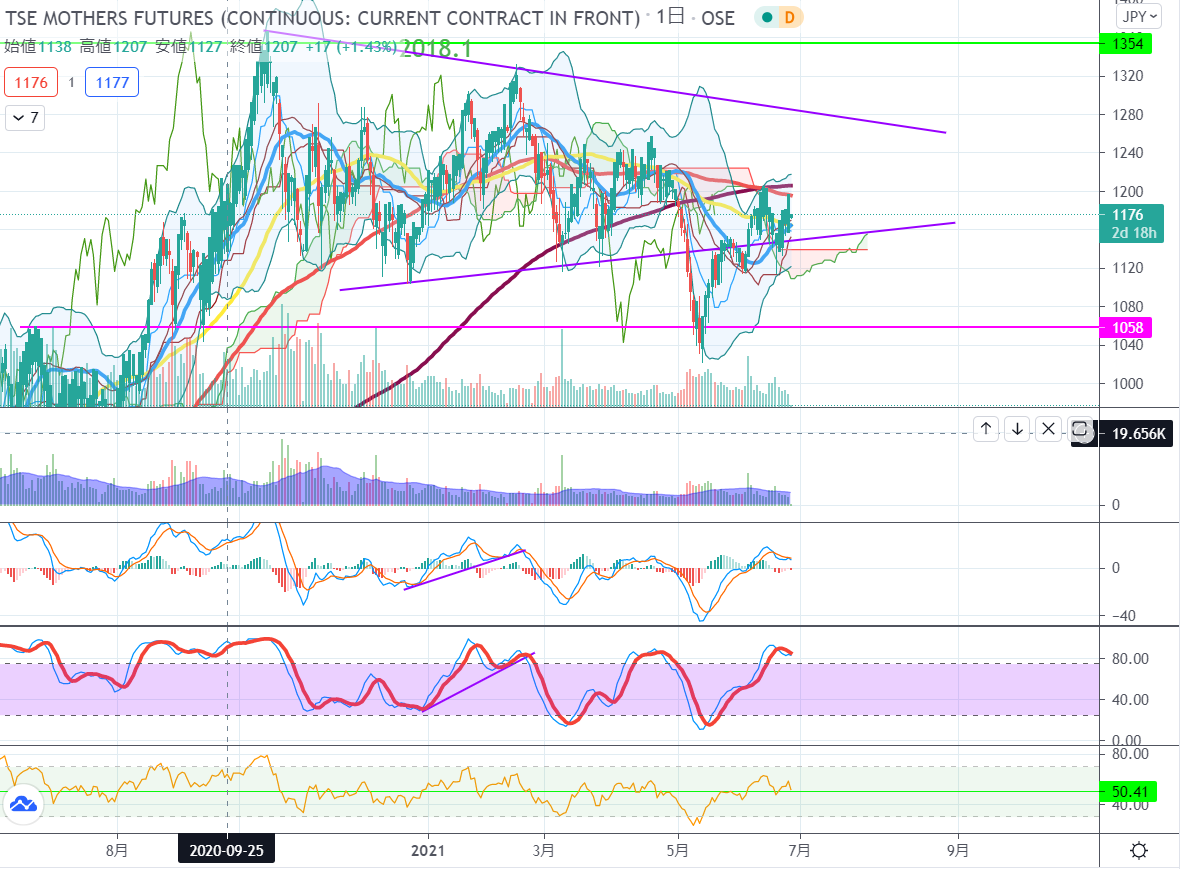Move the volume pane up
Screen dimensions: 1180x869
coord(986,429)
